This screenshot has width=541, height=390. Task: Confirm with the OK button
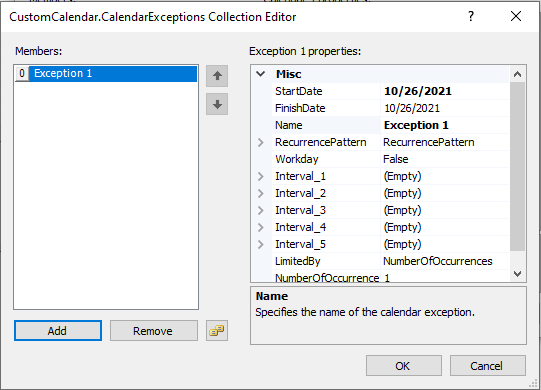pyautogui.click(x=404, y=365)
